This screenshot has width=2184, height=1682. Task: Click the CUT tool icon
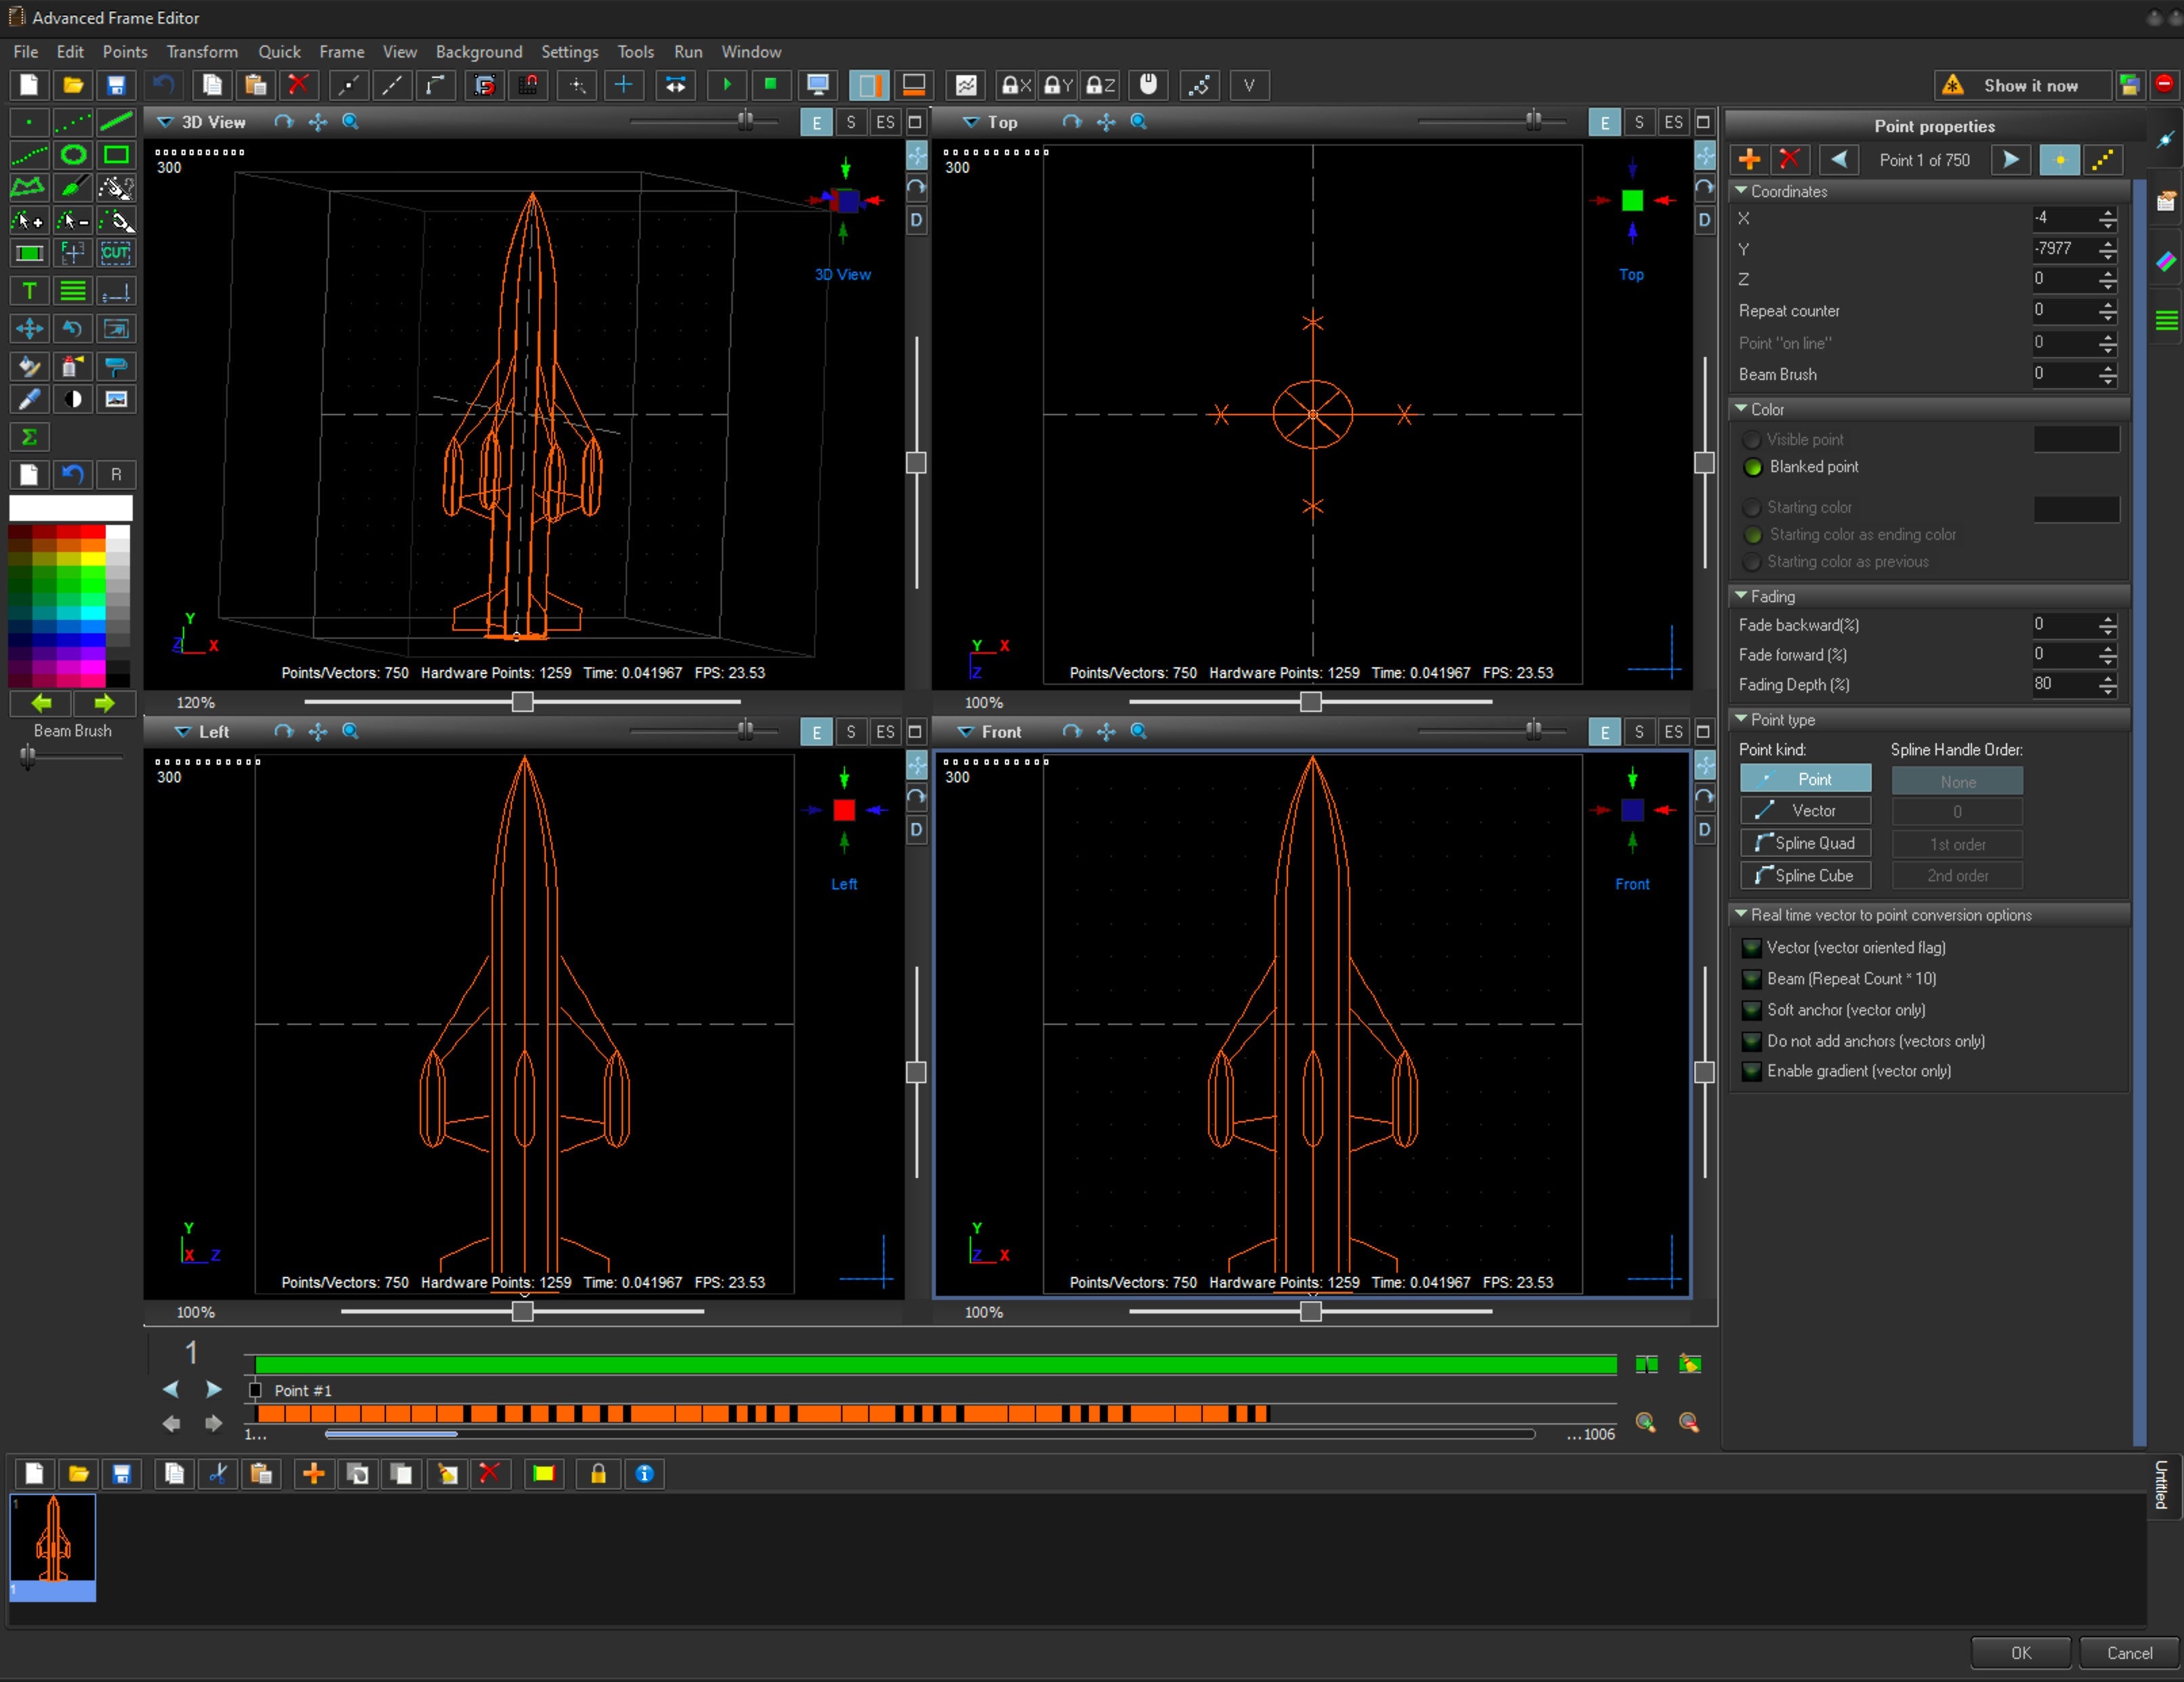[x=116, y=252]
